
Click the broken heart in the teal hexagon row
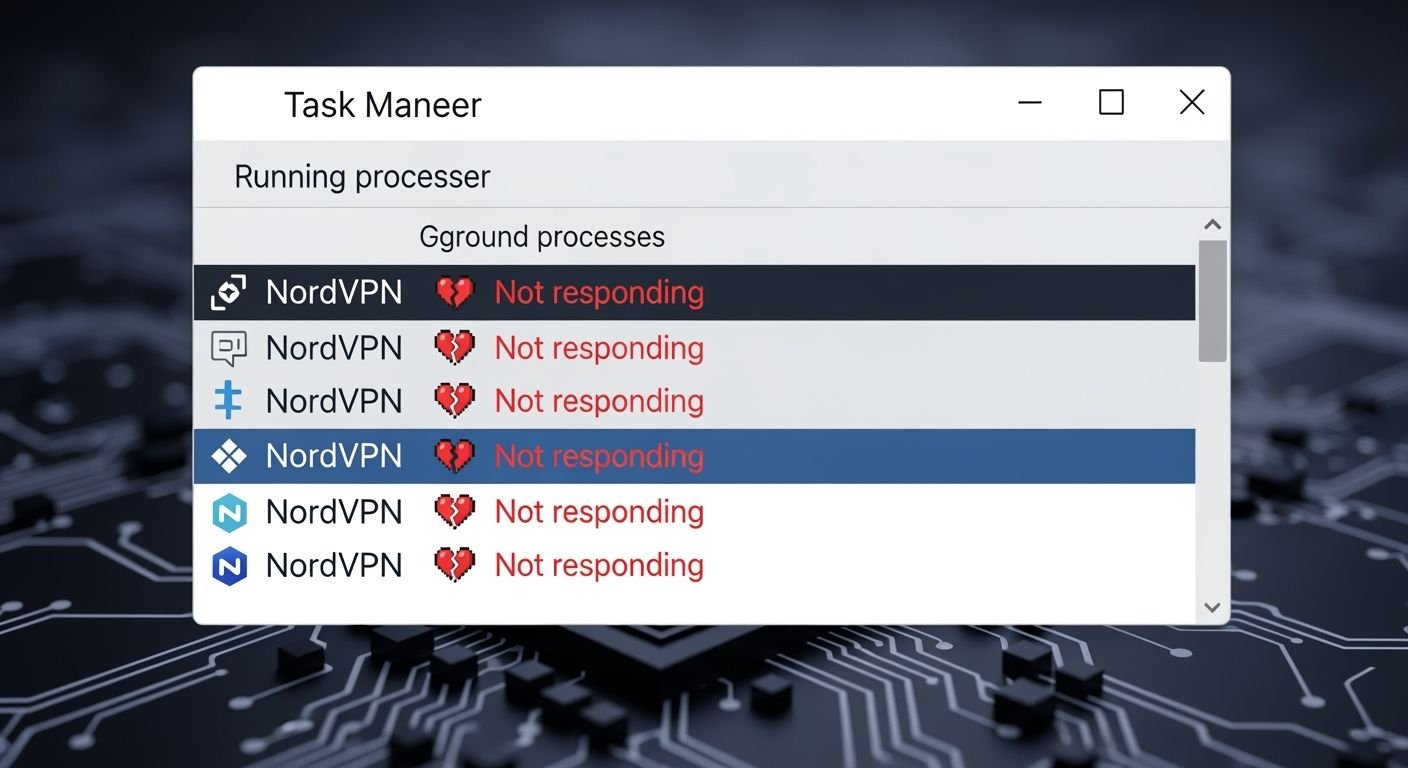point(454,512)
